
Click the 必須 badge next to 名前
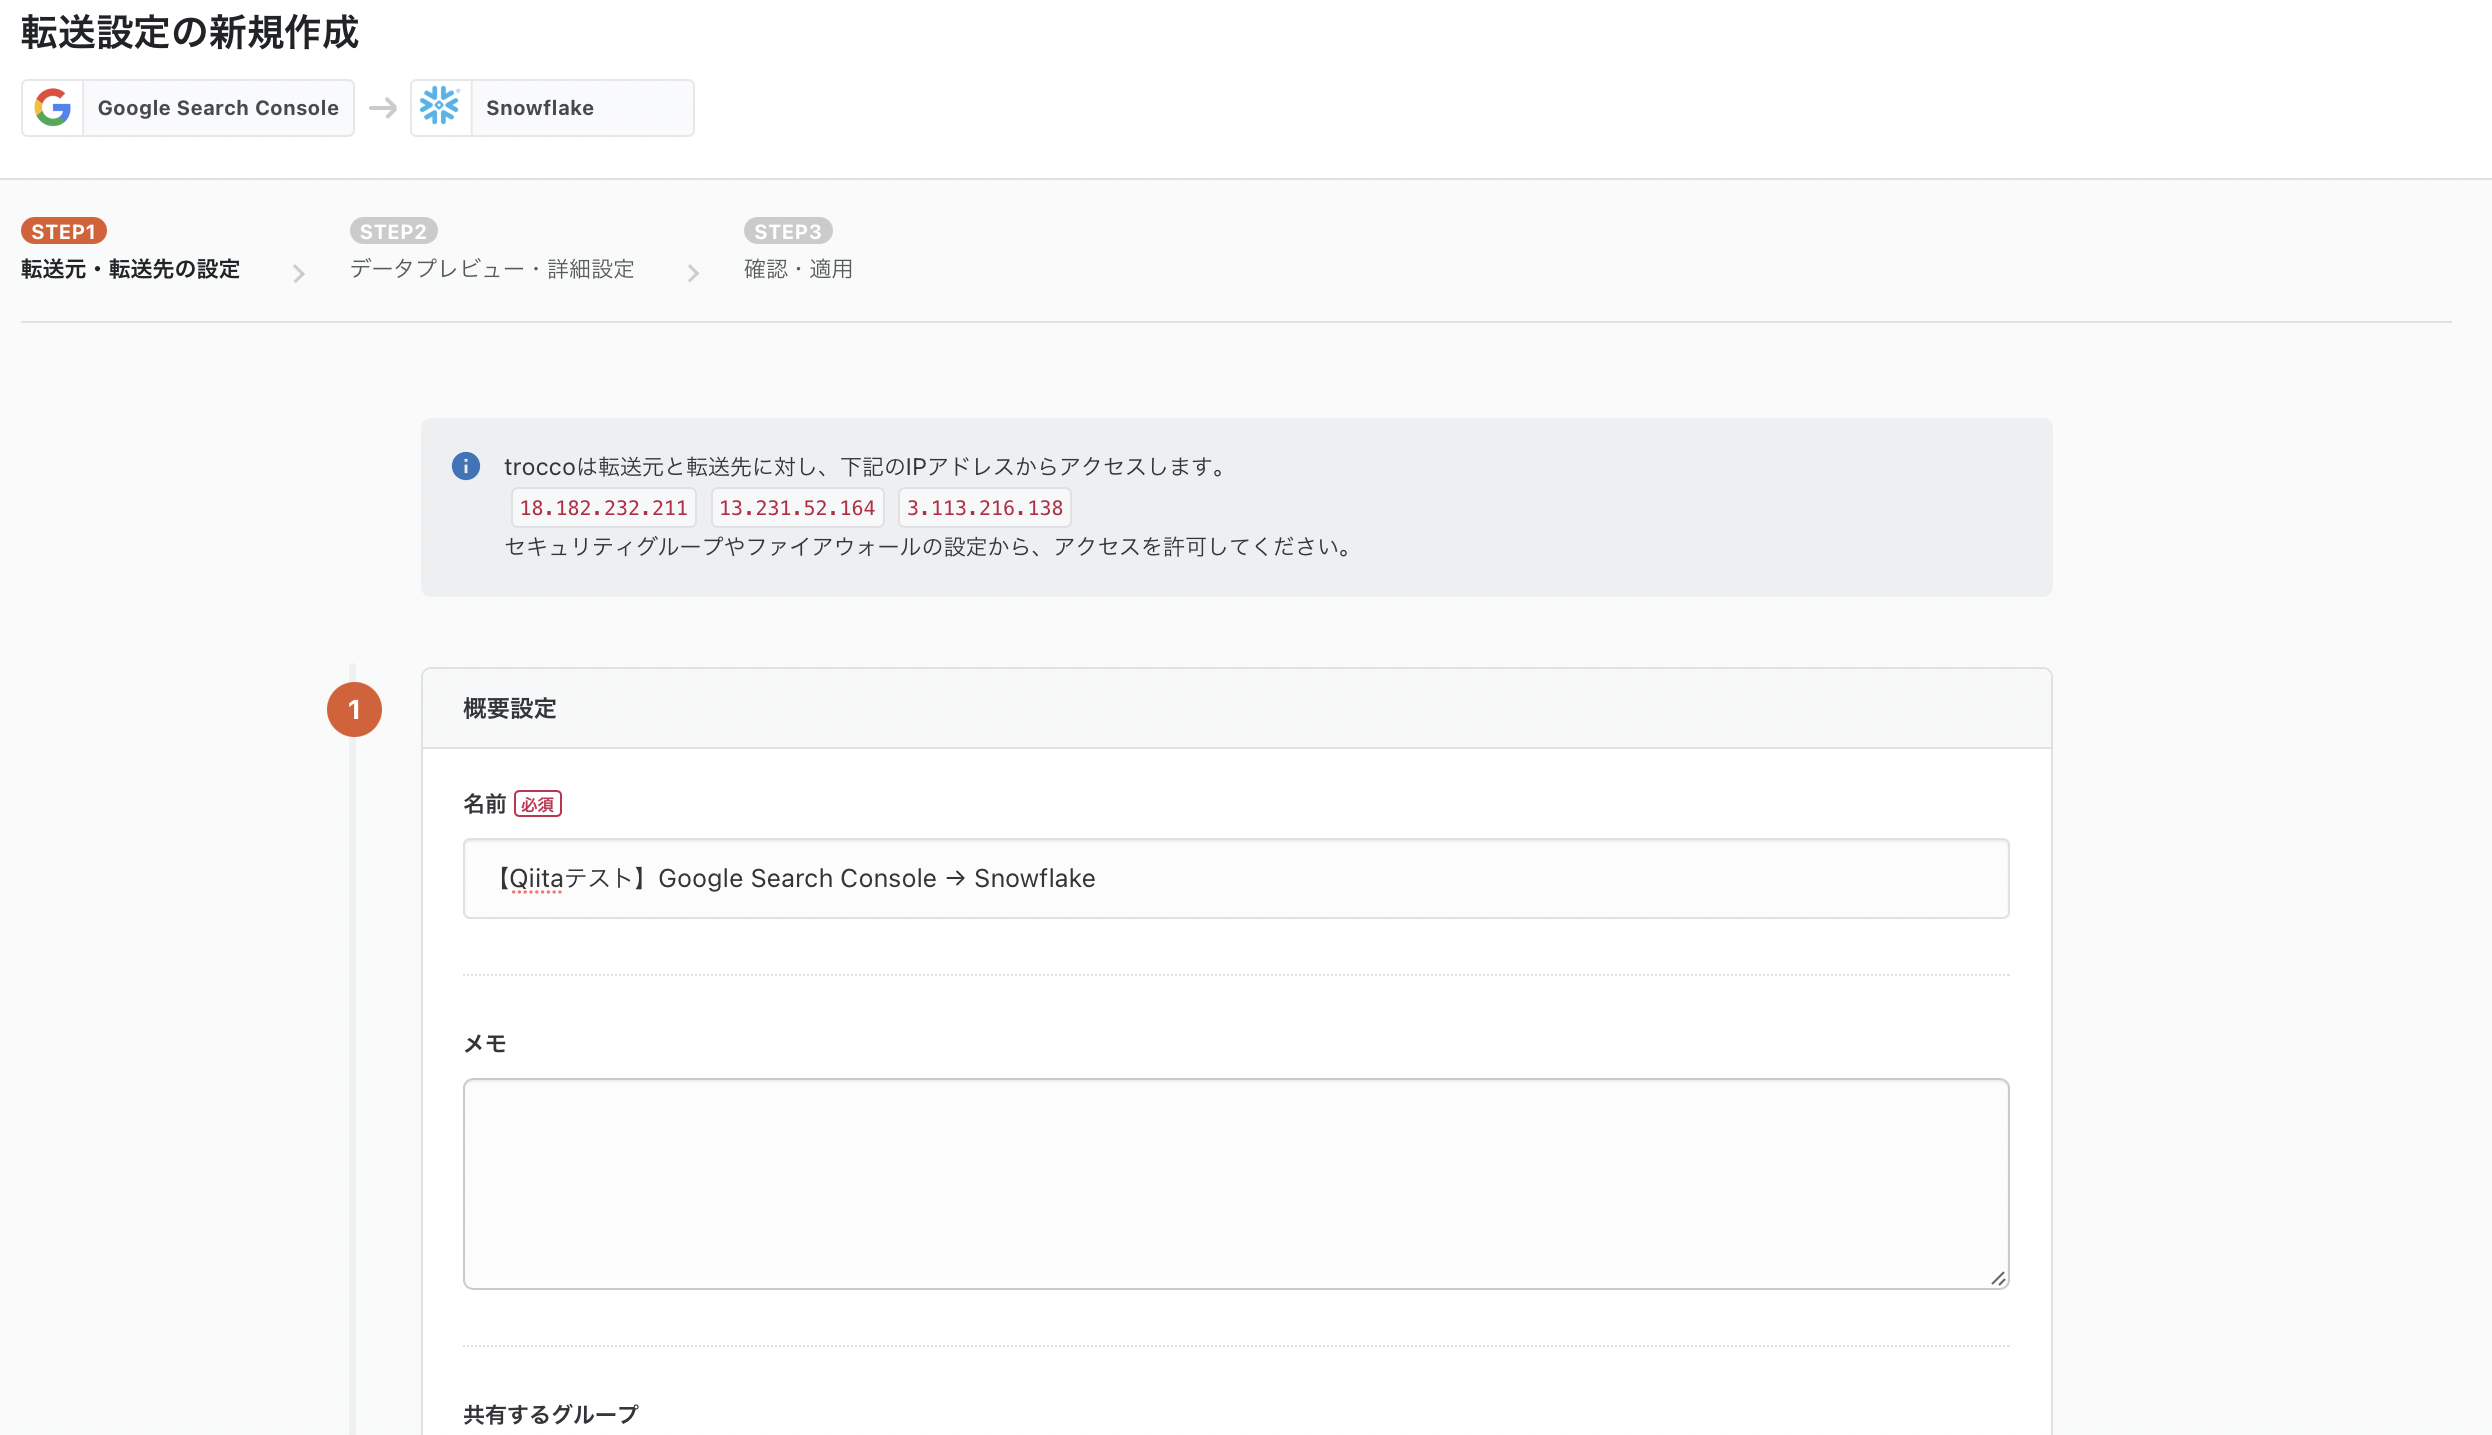538,804
